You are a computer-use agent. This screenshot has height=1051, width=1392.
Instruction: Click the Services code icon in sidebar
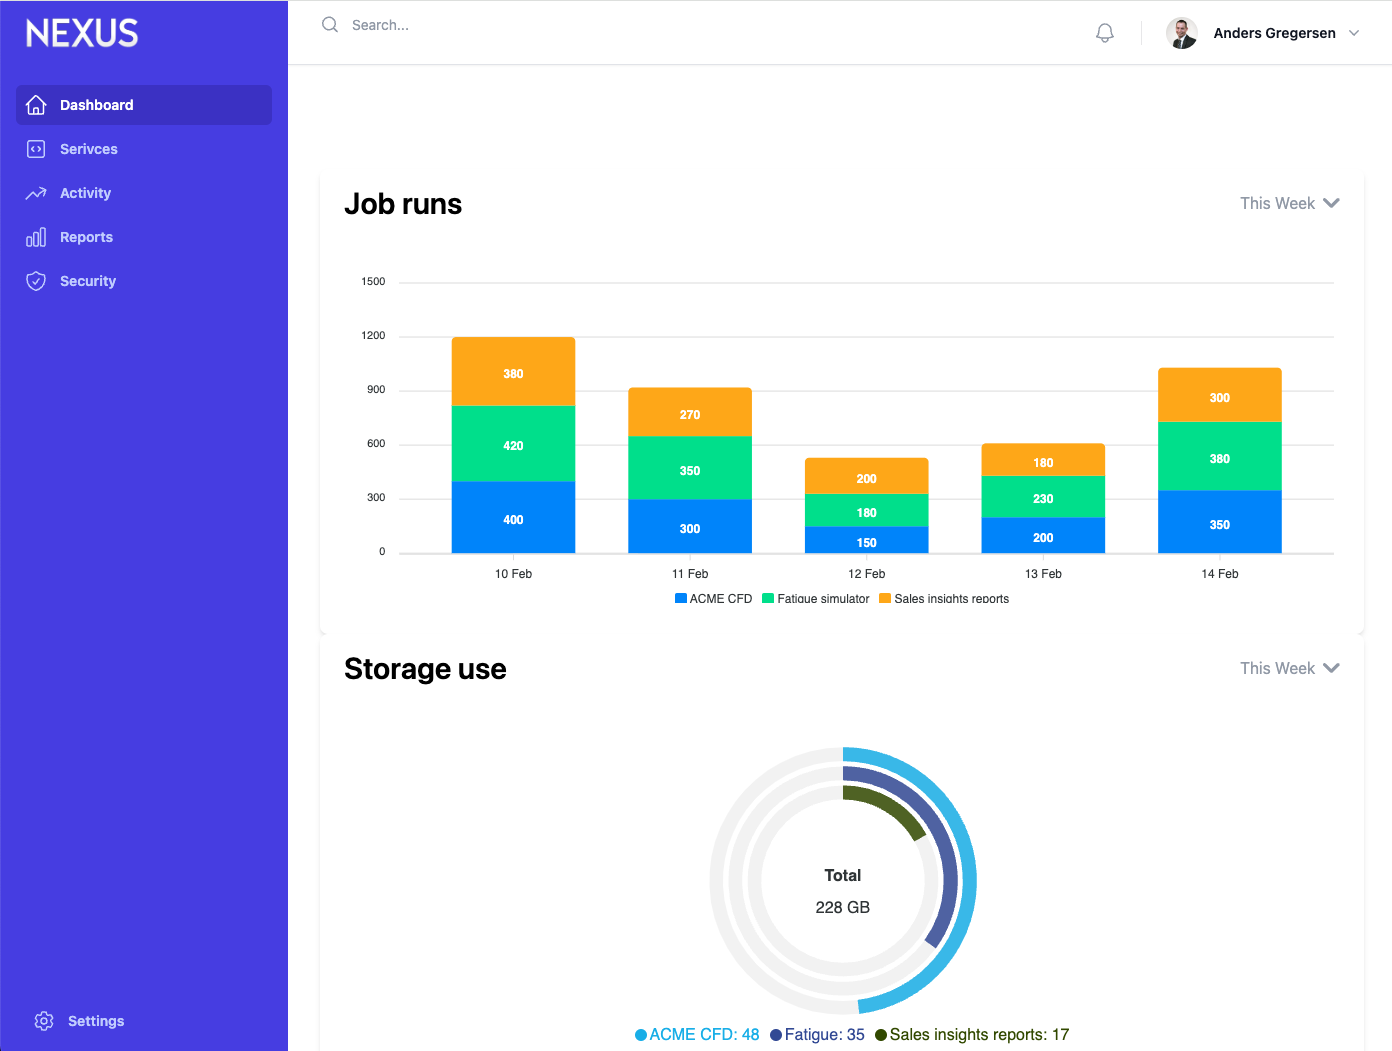pos(36,149)
